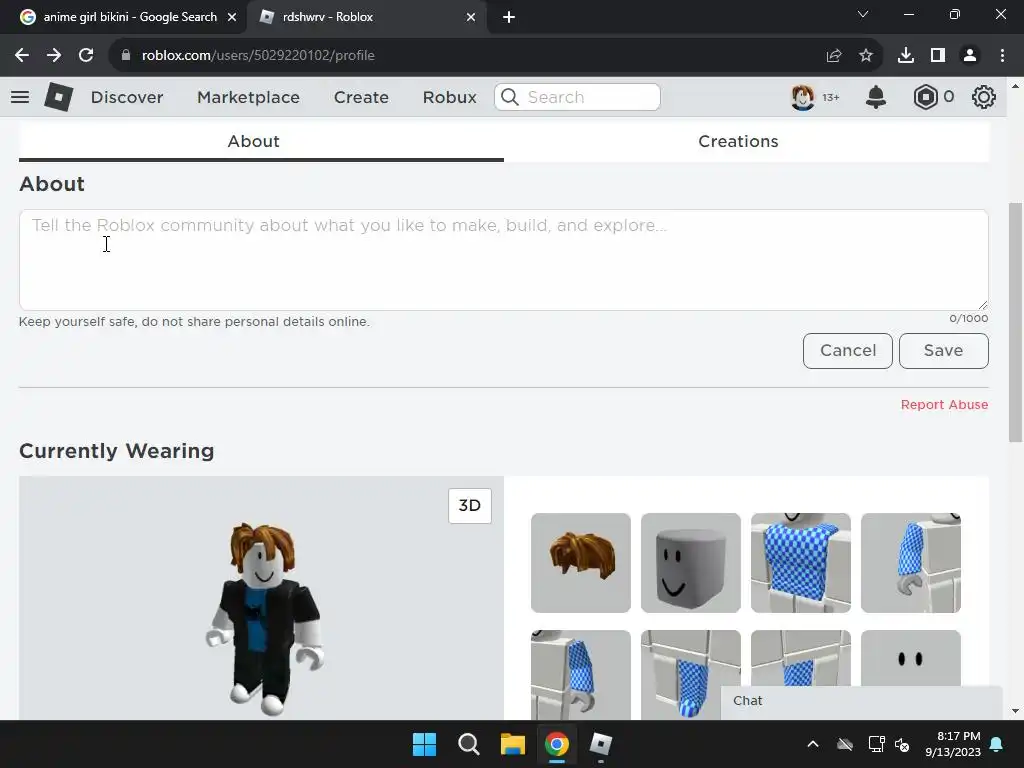1024x768 pixels.
Task: Open the gray smiley head thumbnail
Action: tap(691, 563)
